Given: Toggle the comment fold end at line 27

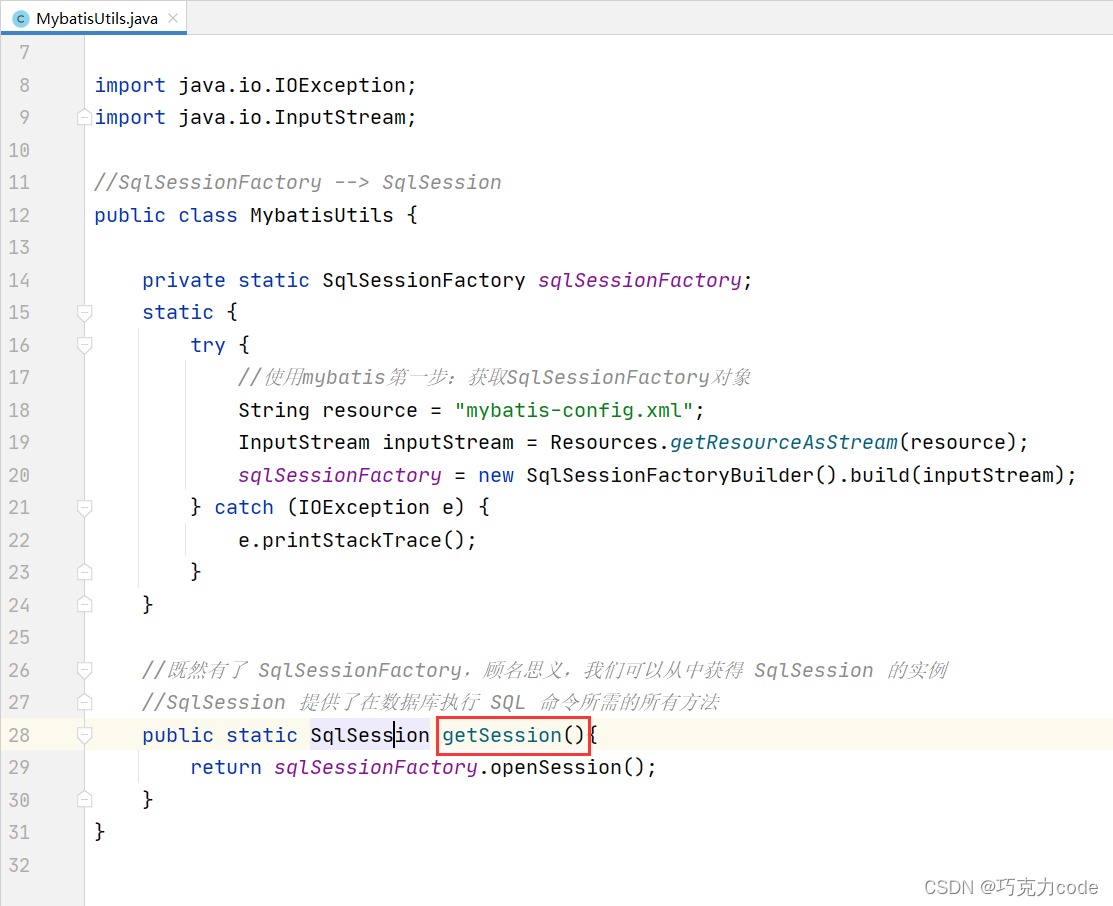Looking at the screenshot, I should click(x=84, y=703).
